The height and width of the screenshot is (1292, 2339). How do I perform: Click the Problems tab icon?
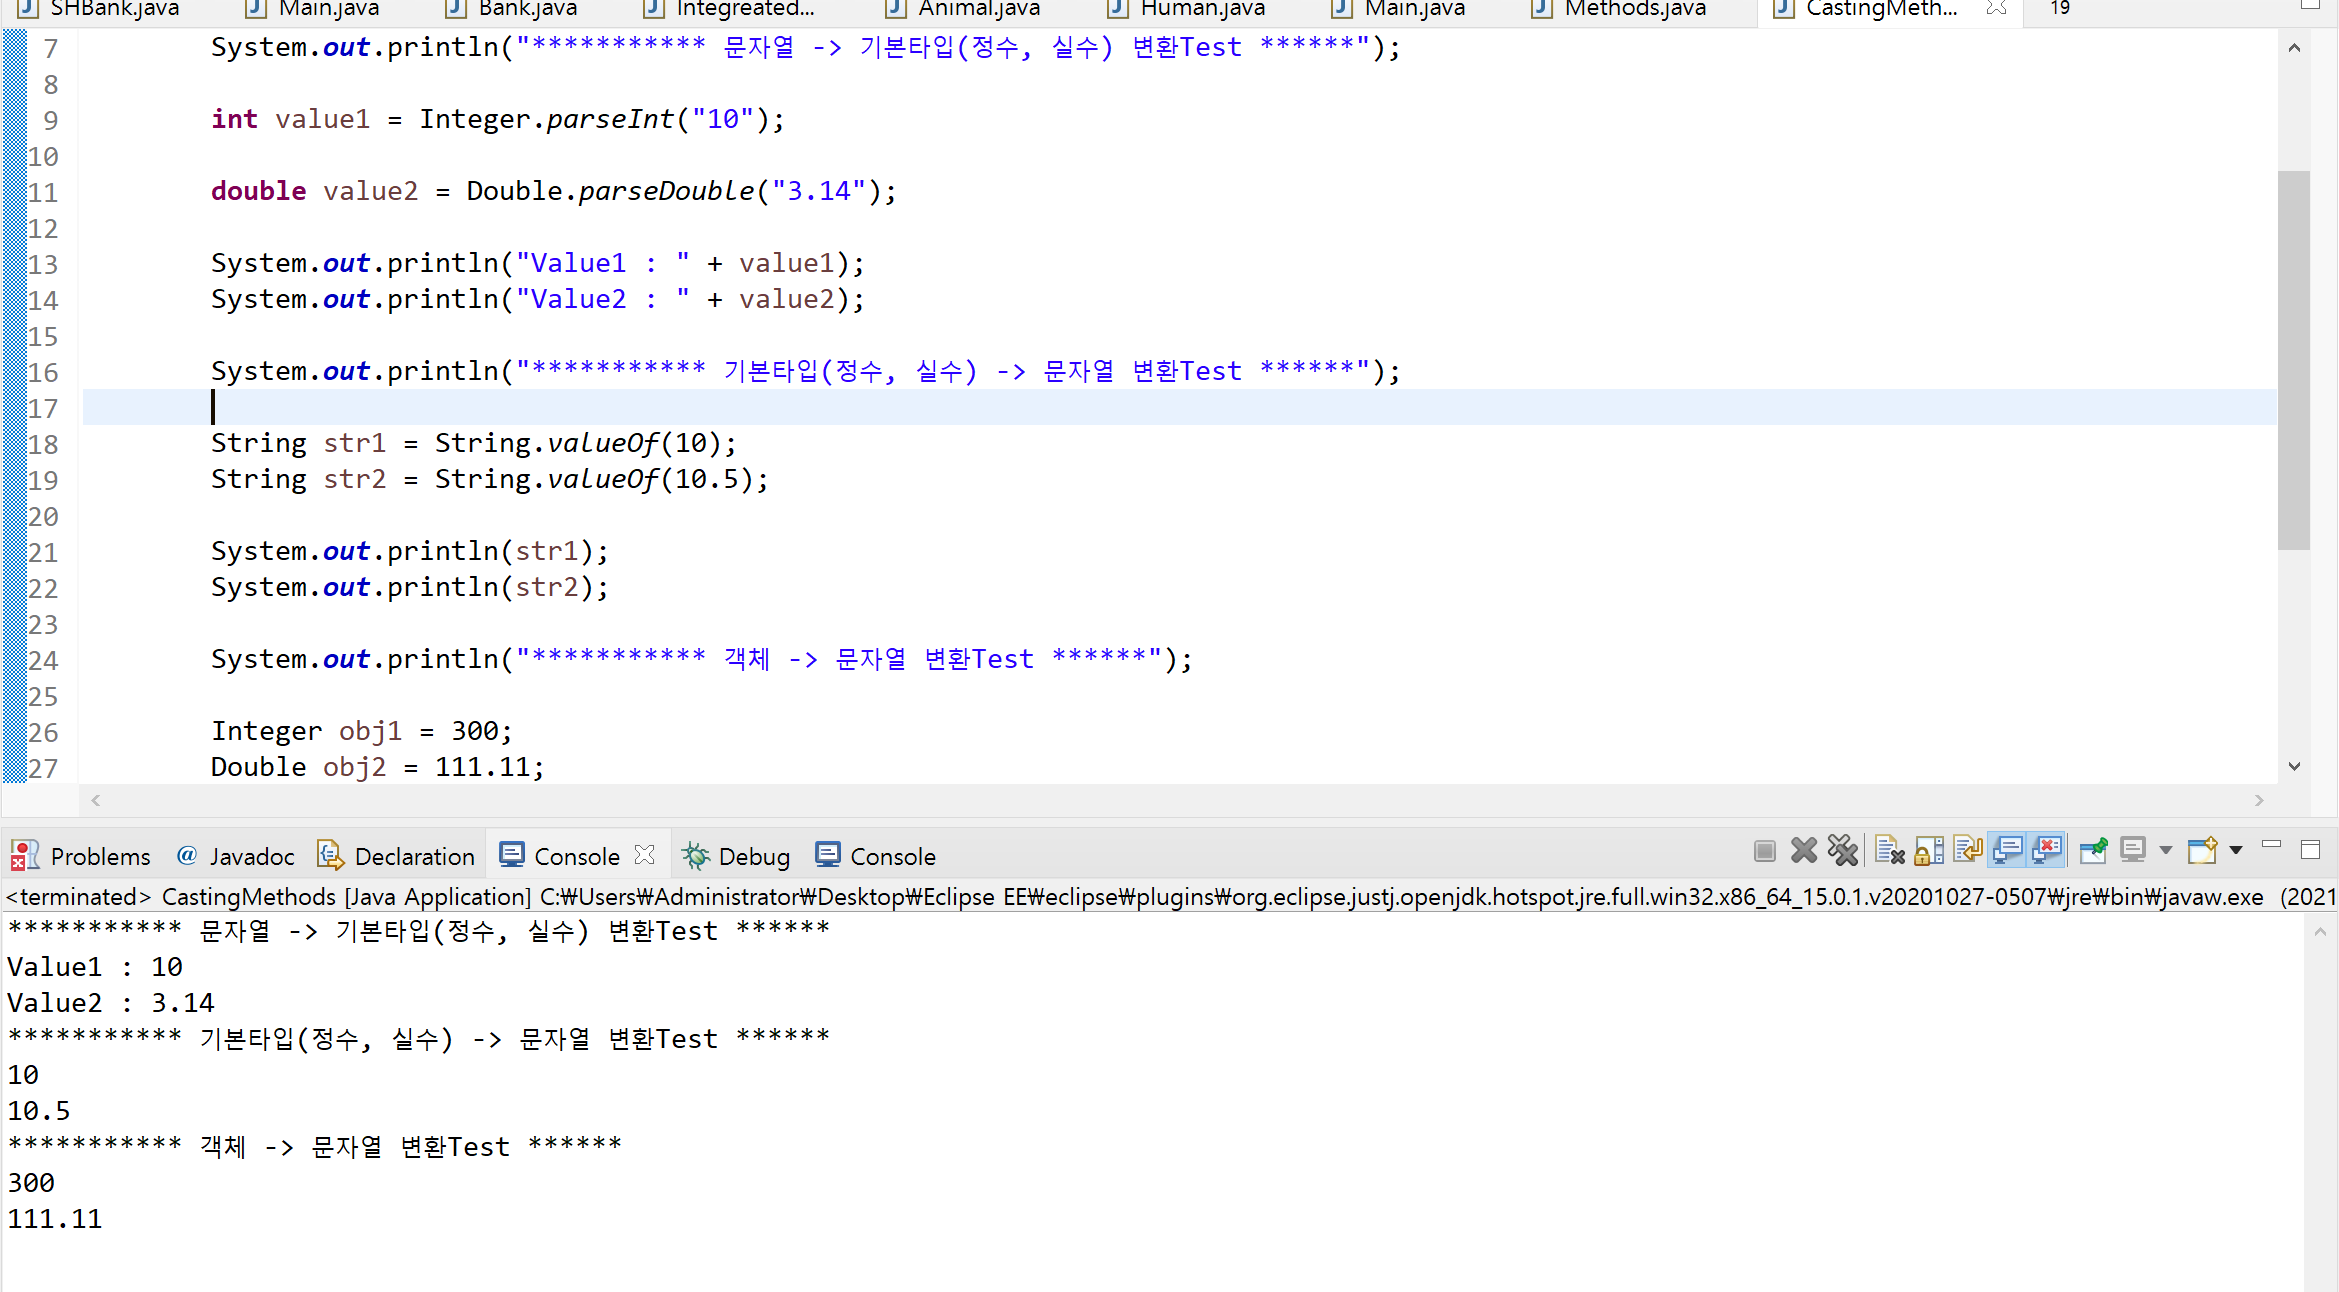pos(24,855)
